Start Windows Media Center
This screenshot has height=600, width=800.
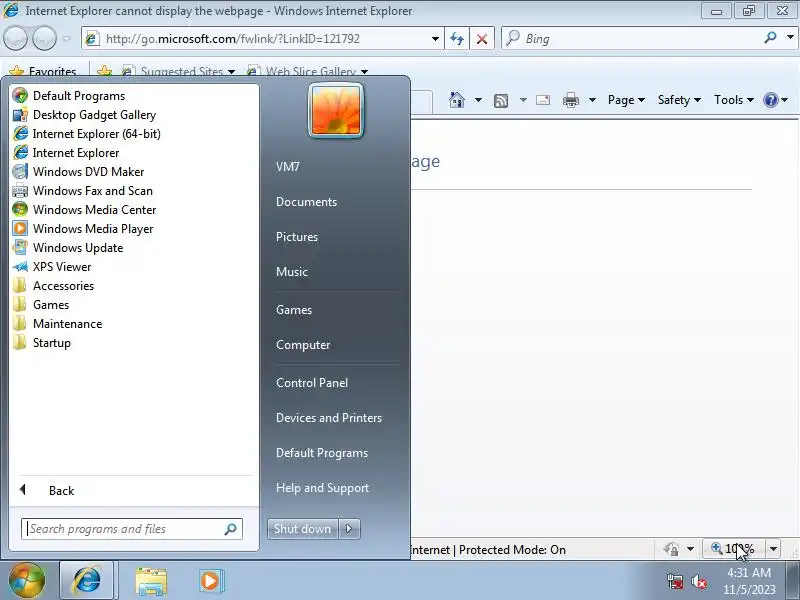point(94,210)
